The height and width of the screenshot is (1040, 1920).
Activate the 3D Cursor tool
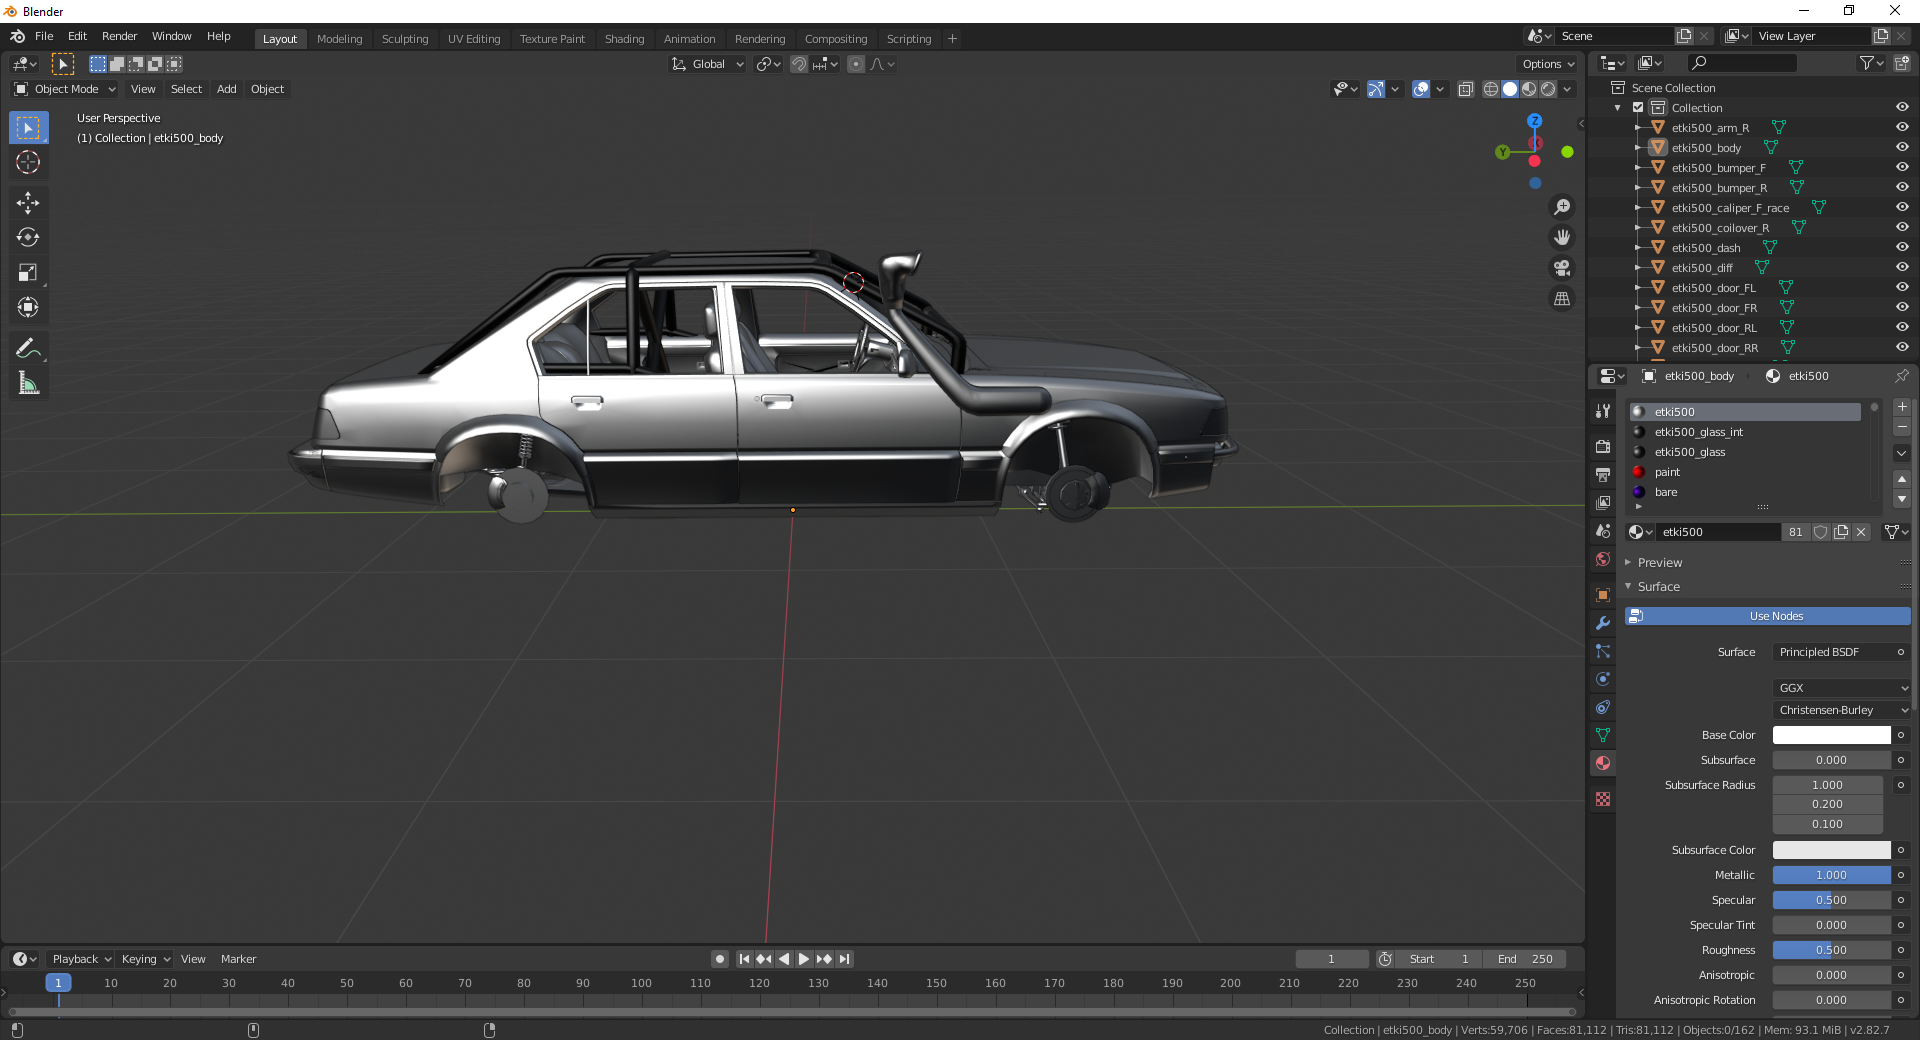[x=28, y=162]
